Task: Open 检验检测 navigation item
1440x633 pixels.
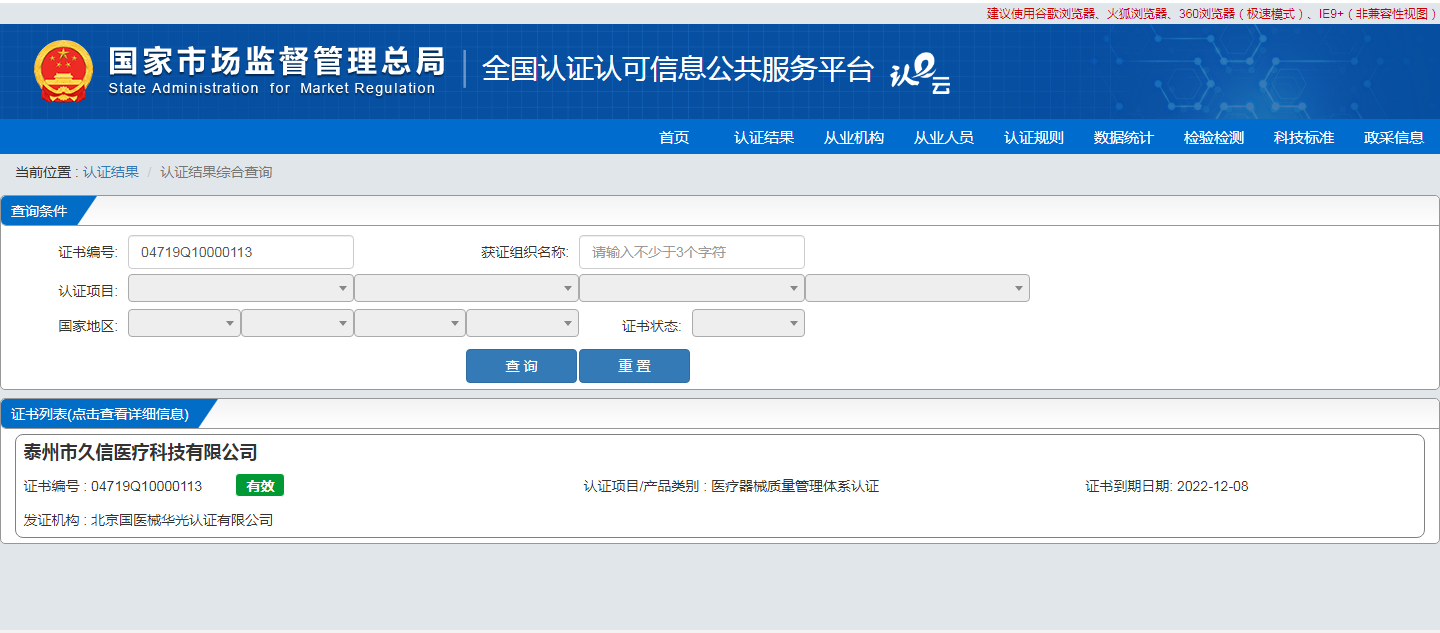Action: click(x=1214, y=138)
